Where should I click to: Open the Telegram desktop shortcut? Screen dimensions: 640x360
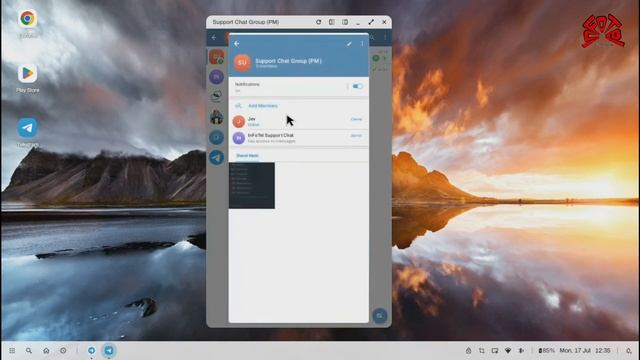27,128
